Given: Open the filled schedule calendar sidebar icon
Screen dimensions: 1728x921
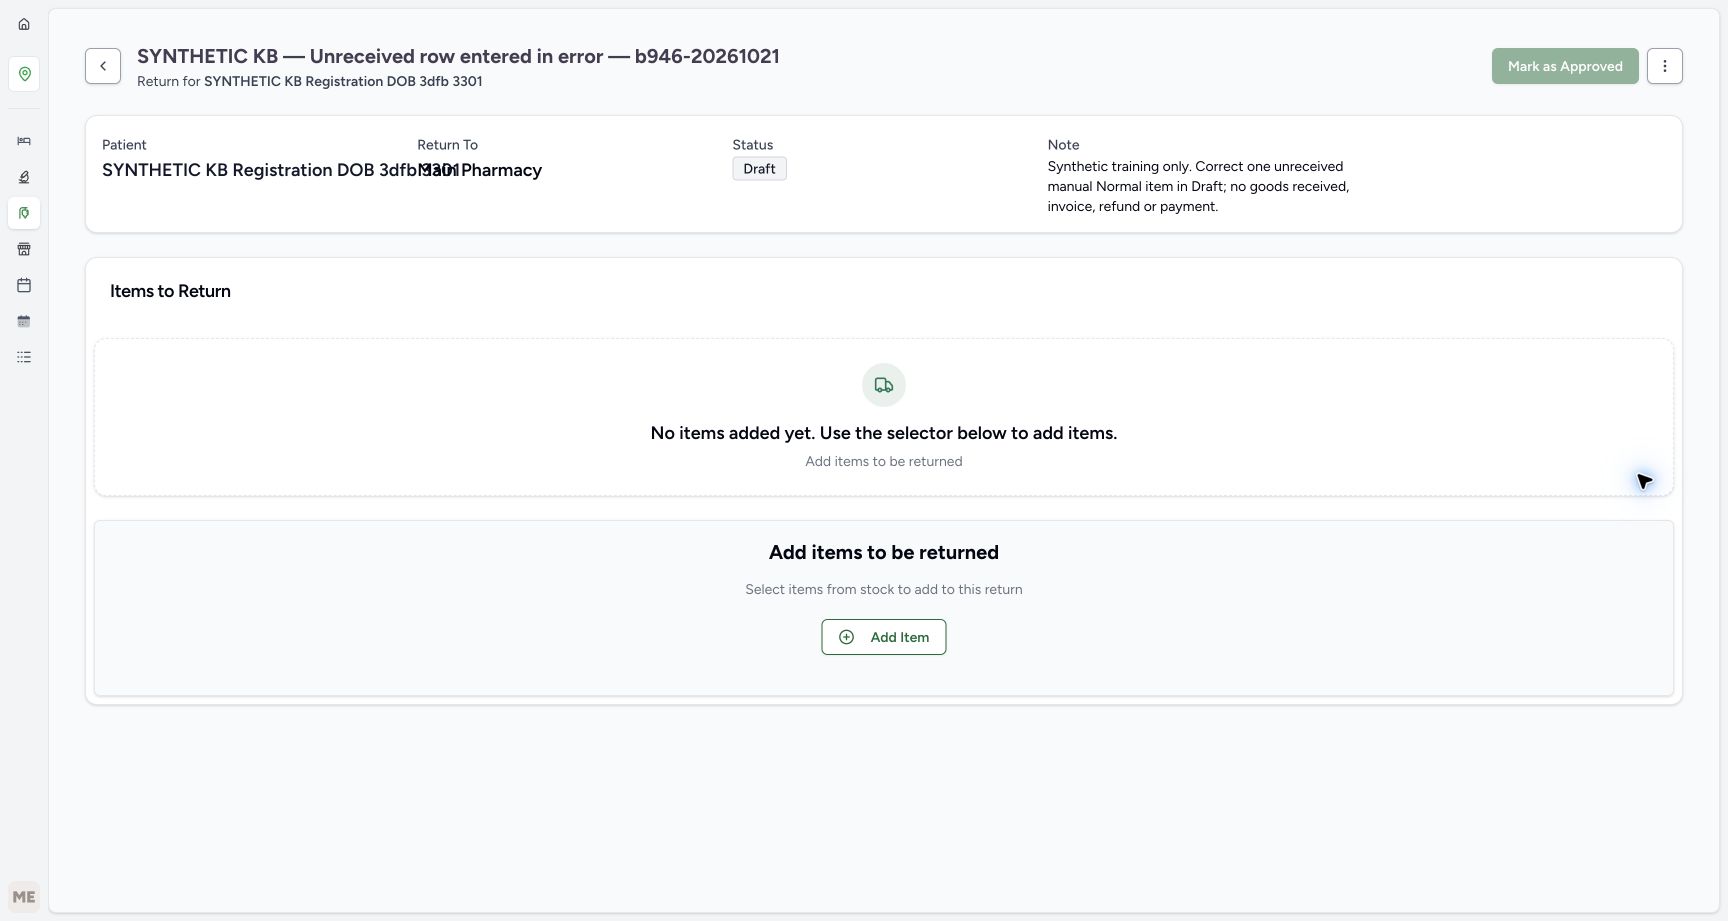Looking at the screenshot, I should coord(24,321).
